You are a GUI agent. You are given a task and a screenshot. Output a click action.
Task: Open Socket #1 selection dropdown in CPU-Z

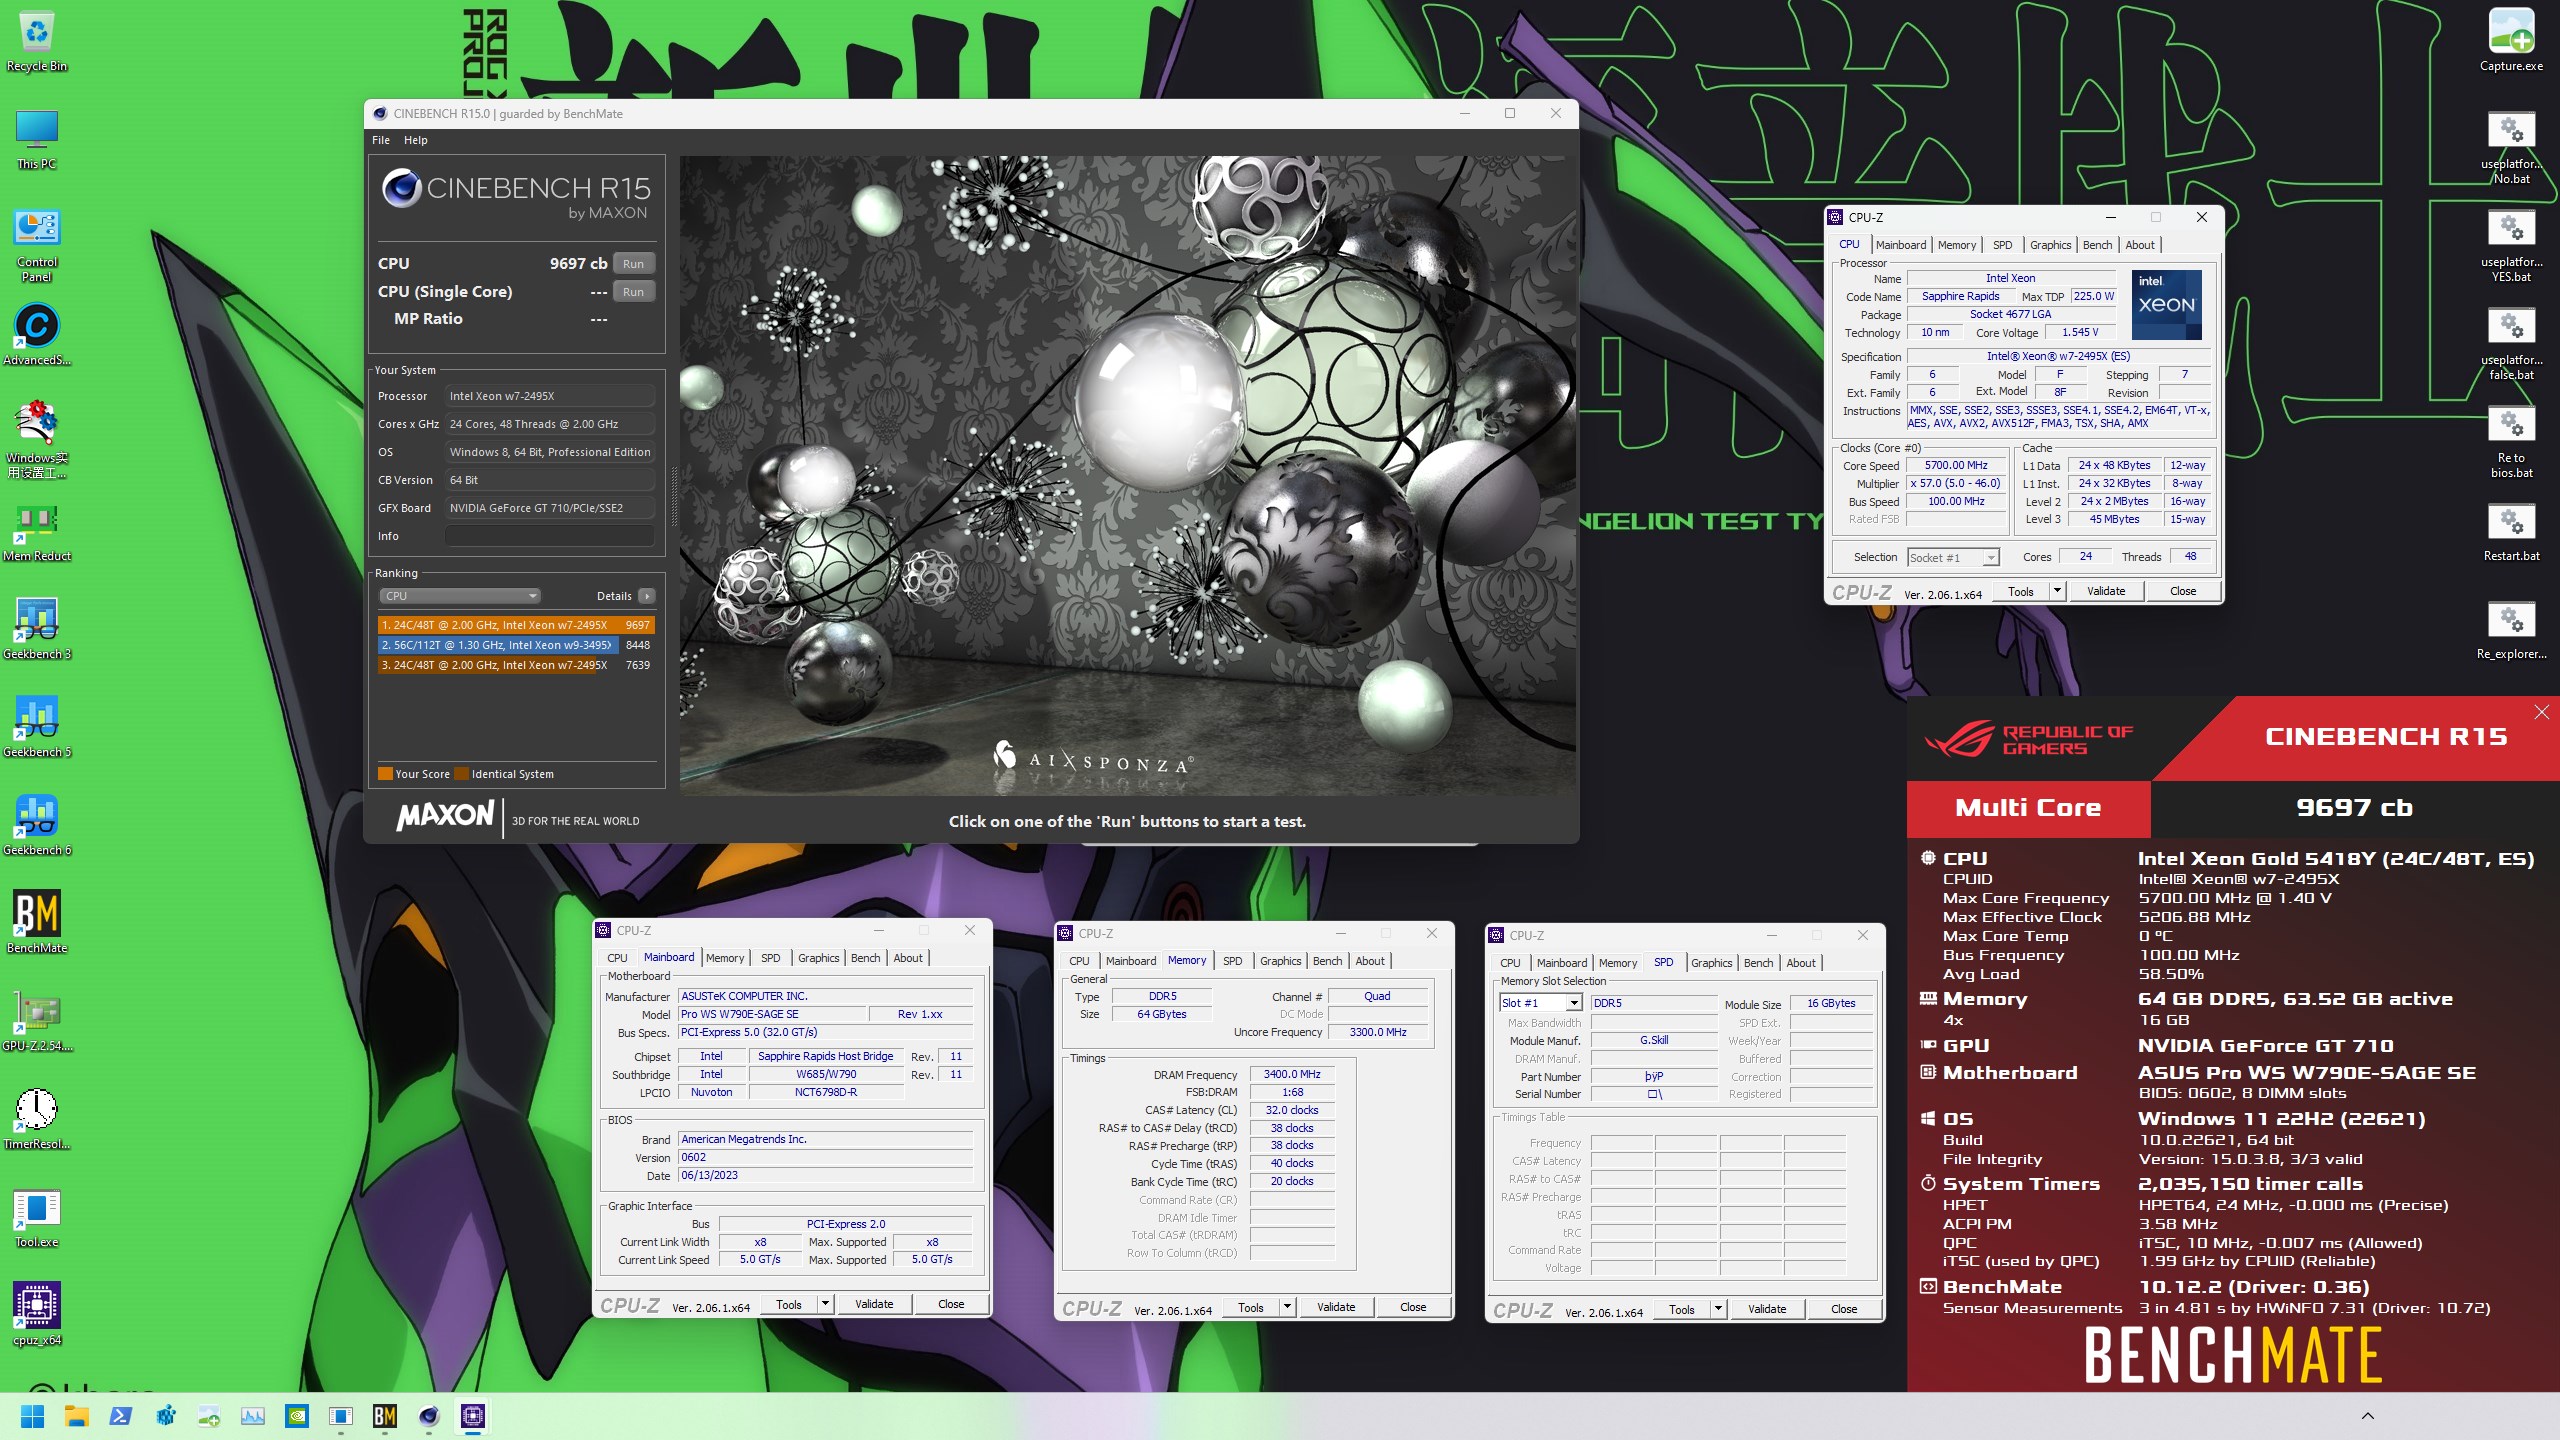point(1952,557)
